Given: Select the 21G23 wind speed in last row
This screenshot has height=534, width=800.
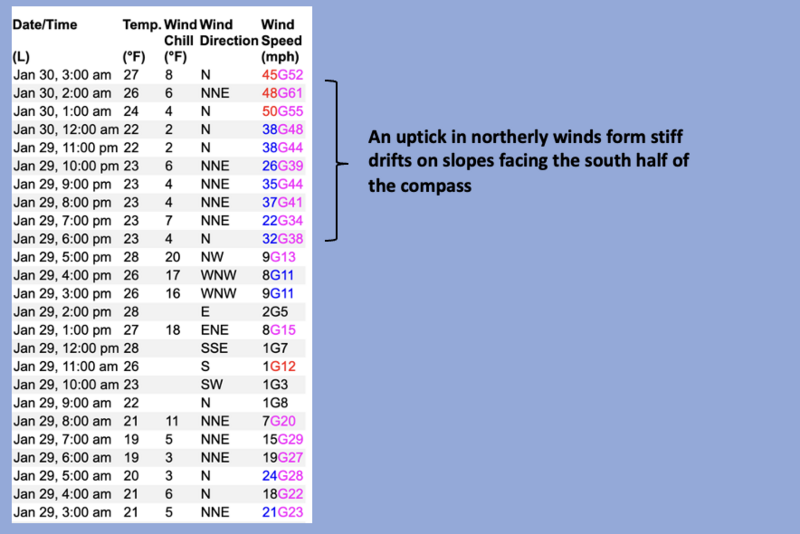Looking at the screenshot, I should tap(281, 513).
